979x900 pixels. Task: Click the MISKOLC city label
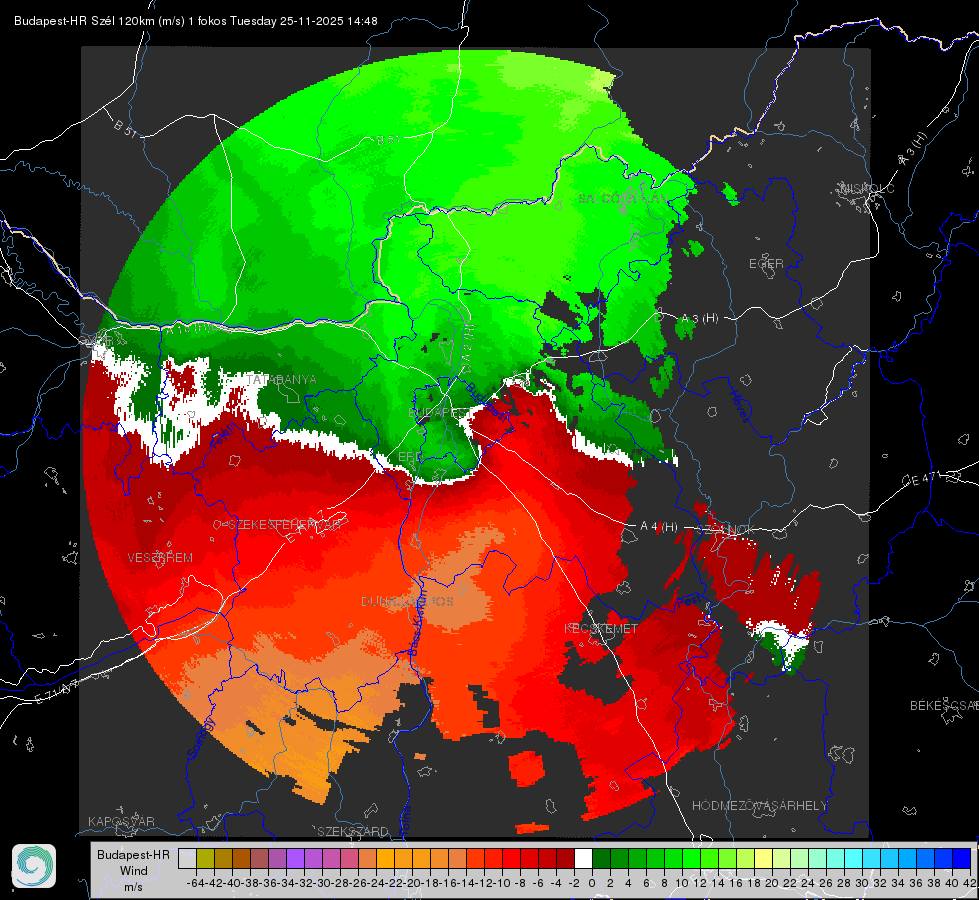(x=867, y=188)
